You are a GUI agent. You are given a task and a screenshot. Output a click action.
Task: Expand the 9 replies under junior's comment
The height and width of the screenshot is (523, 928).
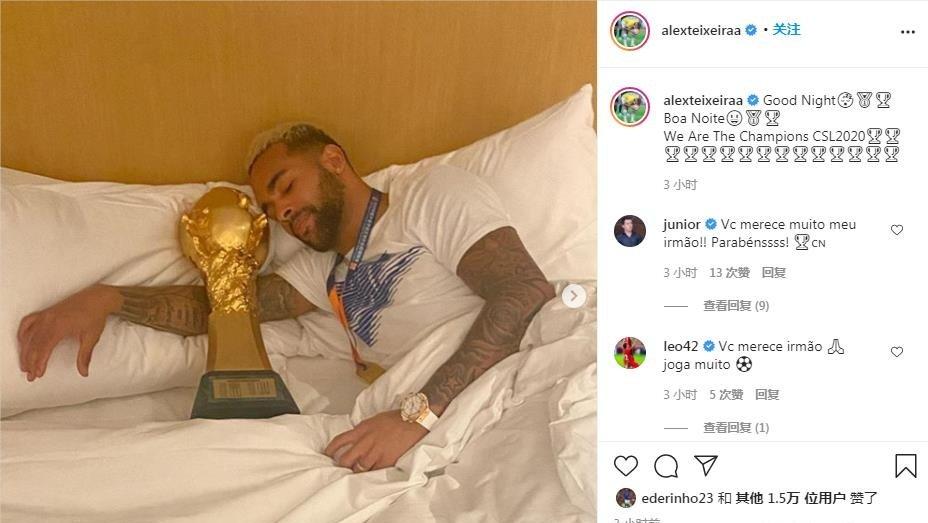(736, 306)
